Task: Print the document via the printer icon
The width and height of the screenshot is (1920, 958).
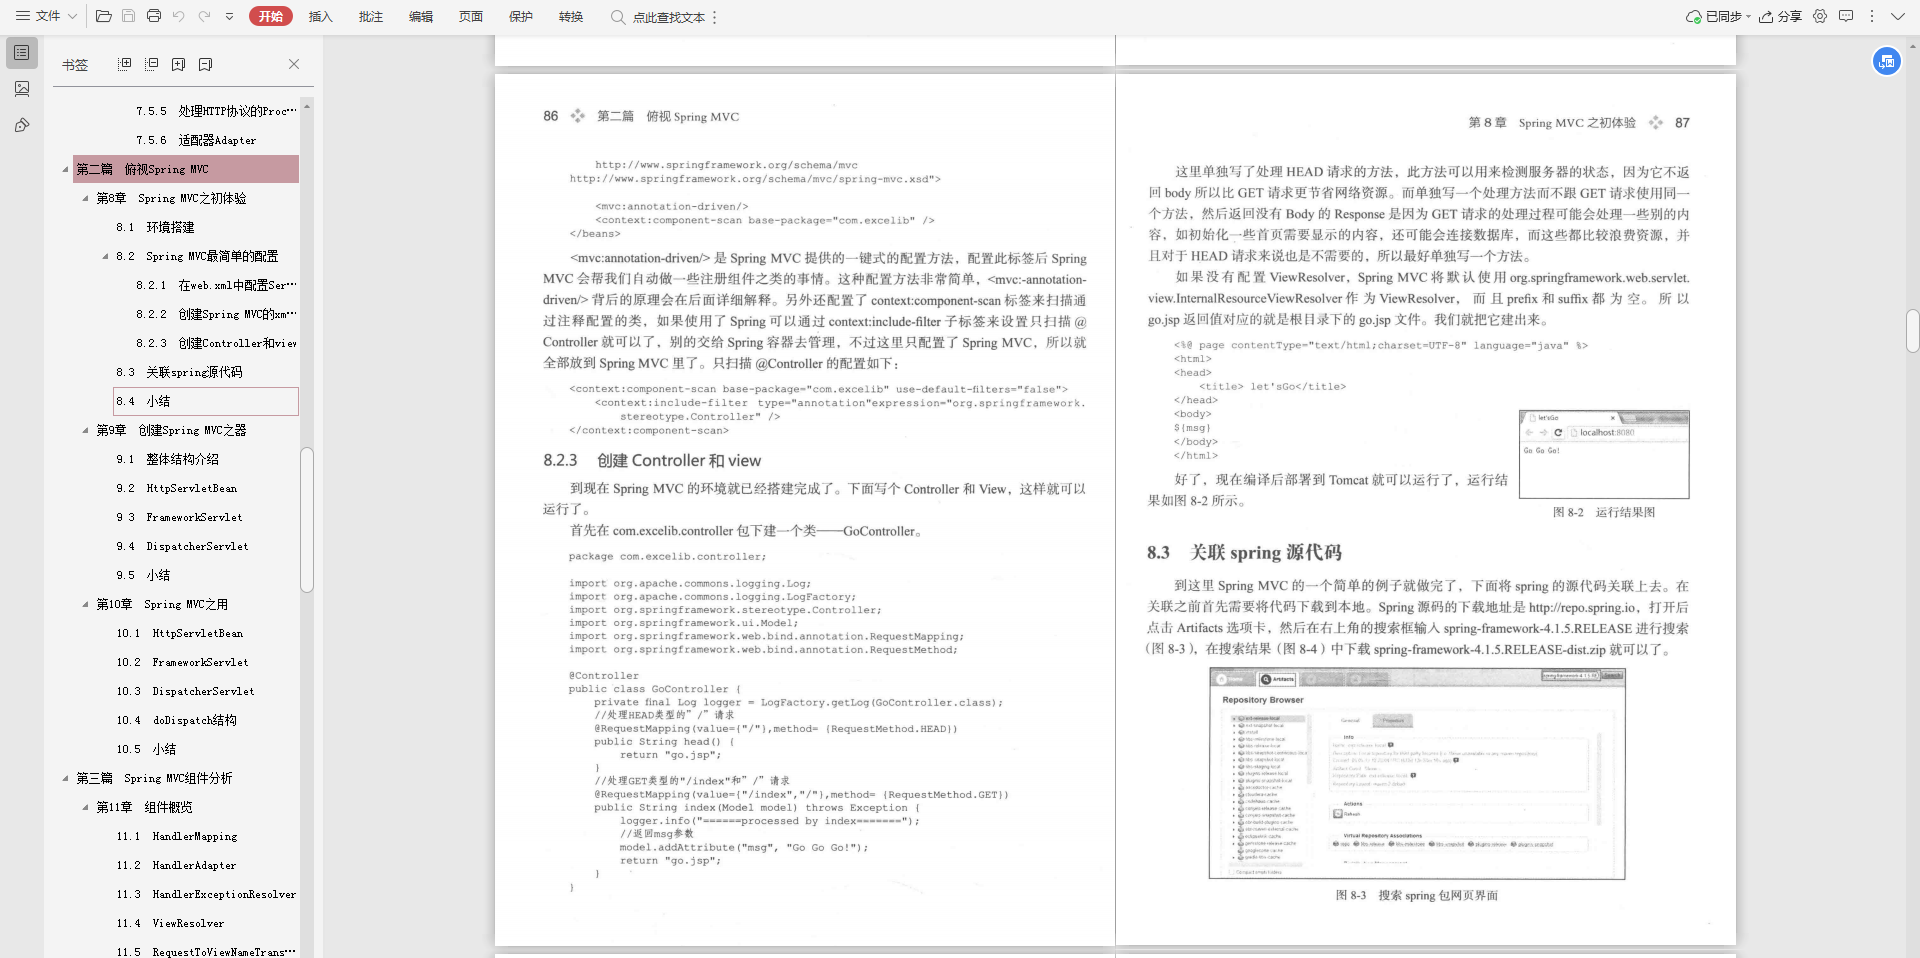Action: [x=153, y=16]
